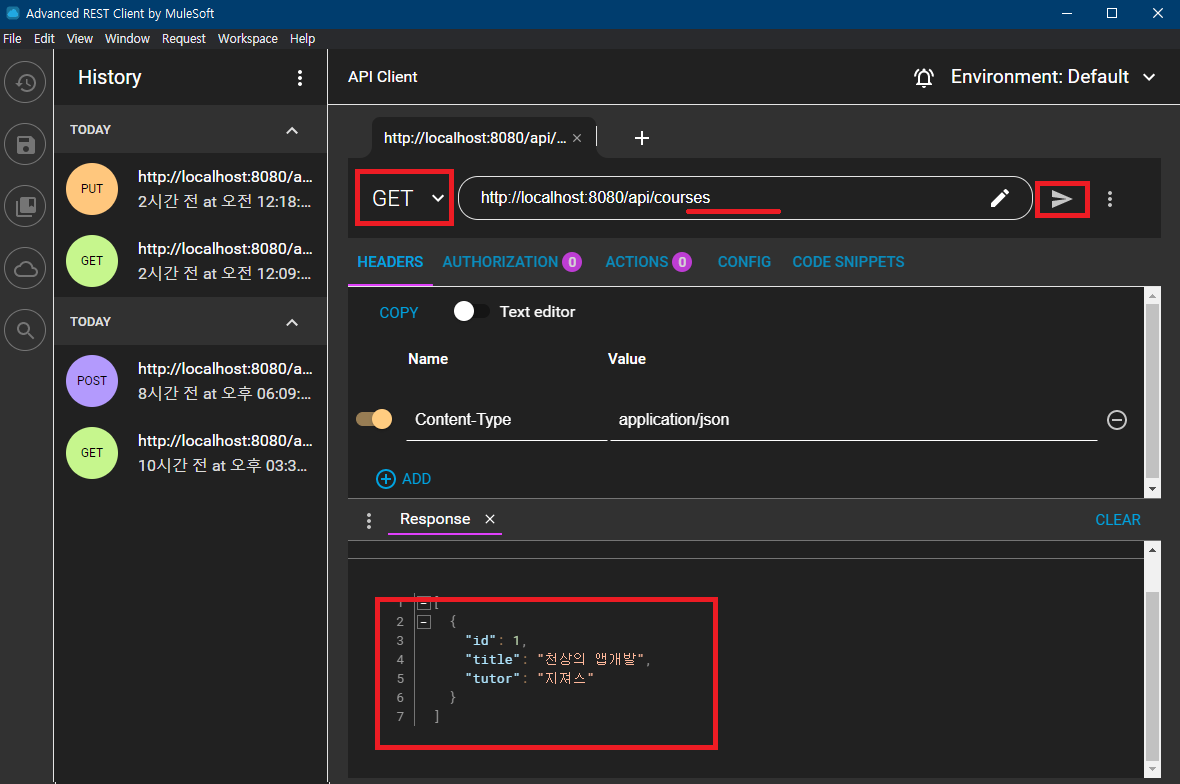This screenshot has height=784, width=1180.
Task: Open the Edit menu
Action: [44, 38]
